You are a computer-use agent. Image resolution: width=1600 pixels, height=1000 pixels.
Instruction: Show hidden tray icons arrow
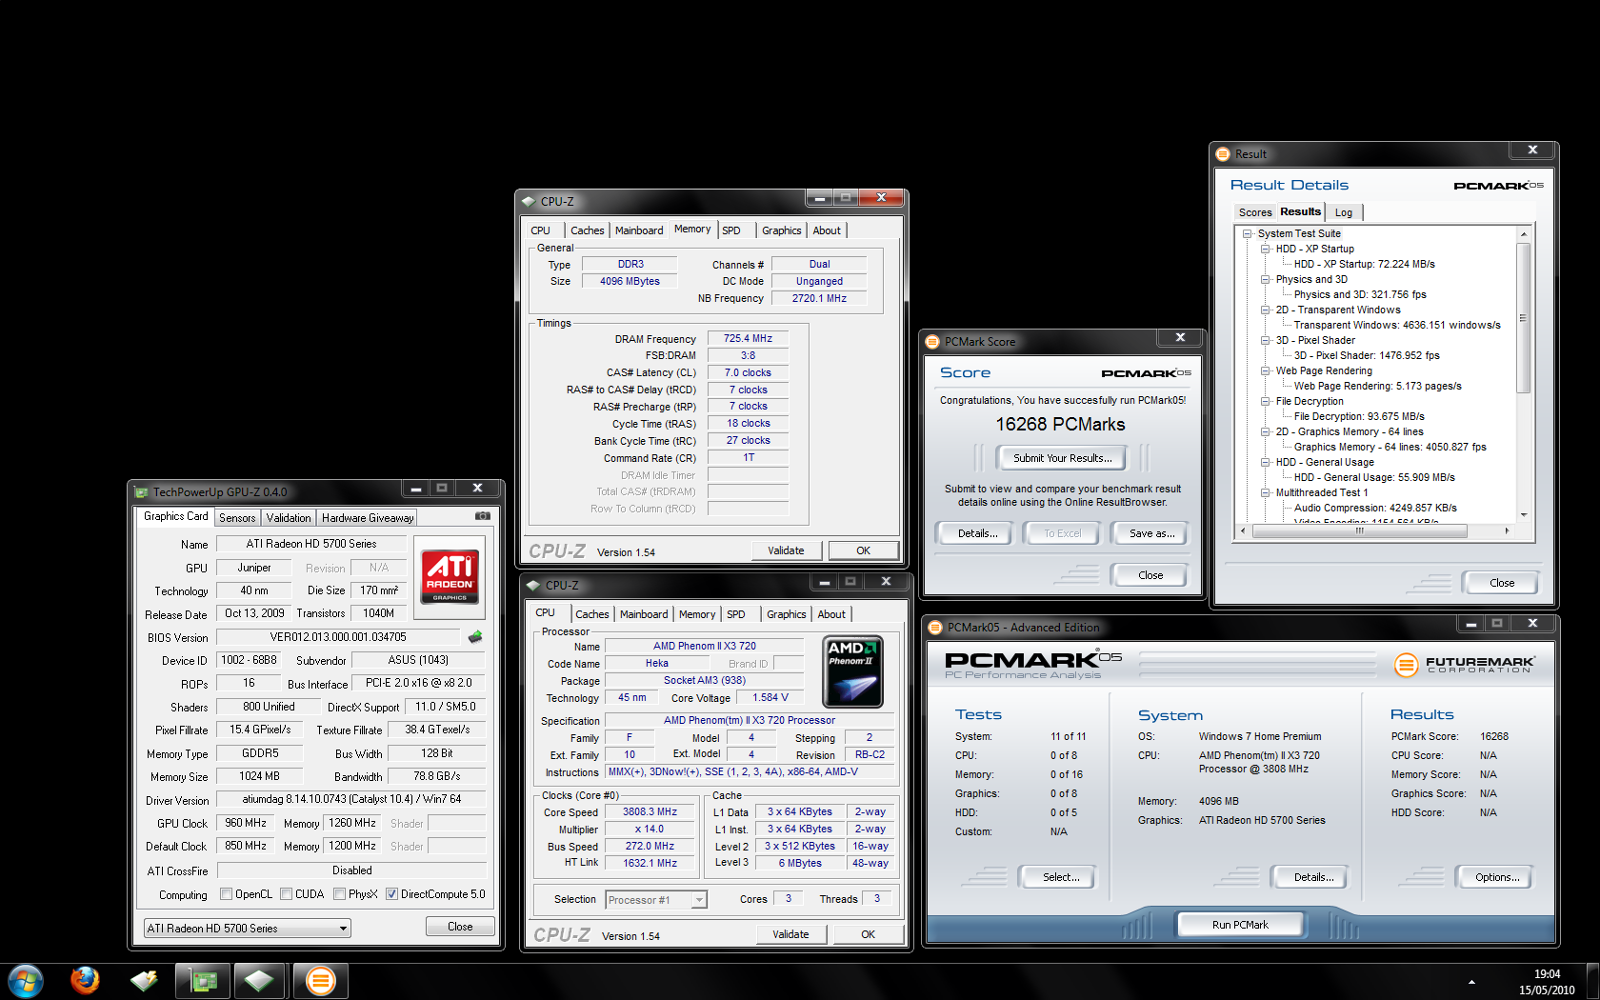(1471, 982)
